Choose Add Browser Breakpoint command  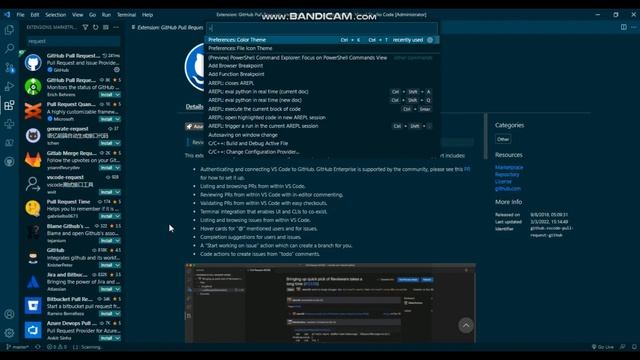(x=321, y=66)
